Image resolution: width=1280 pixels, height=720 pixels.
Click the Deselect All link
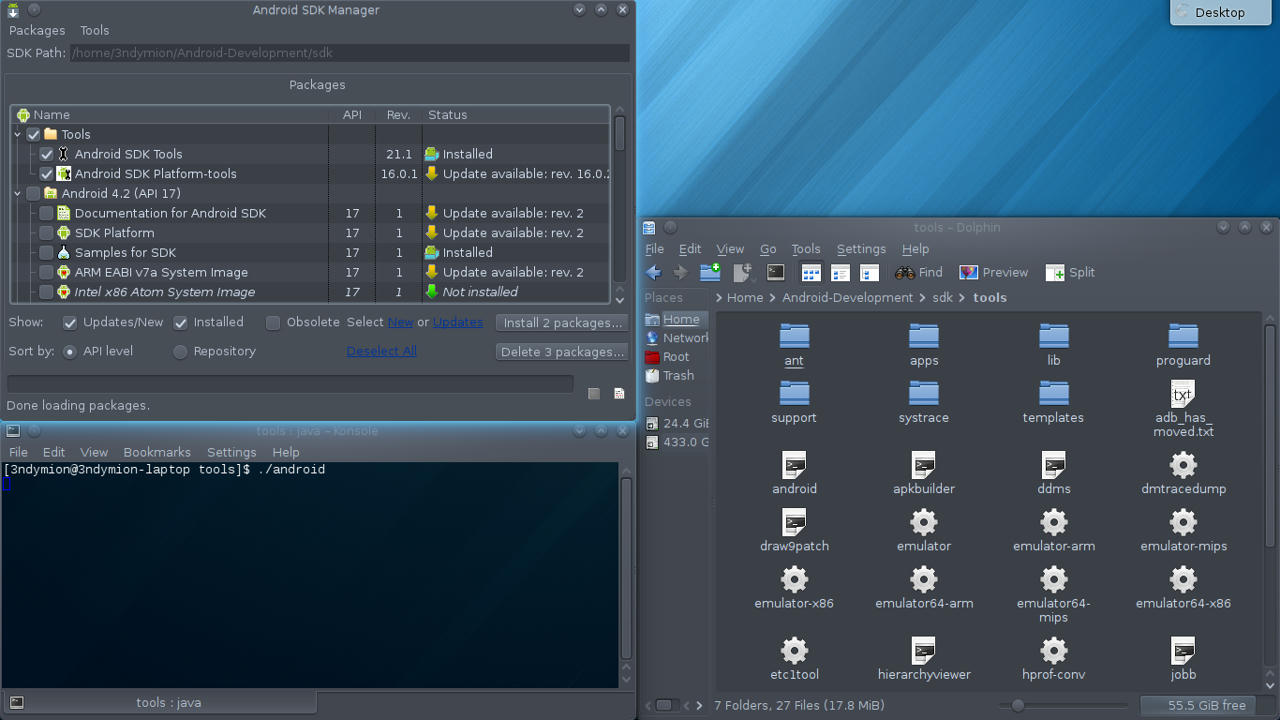[381, 351]
